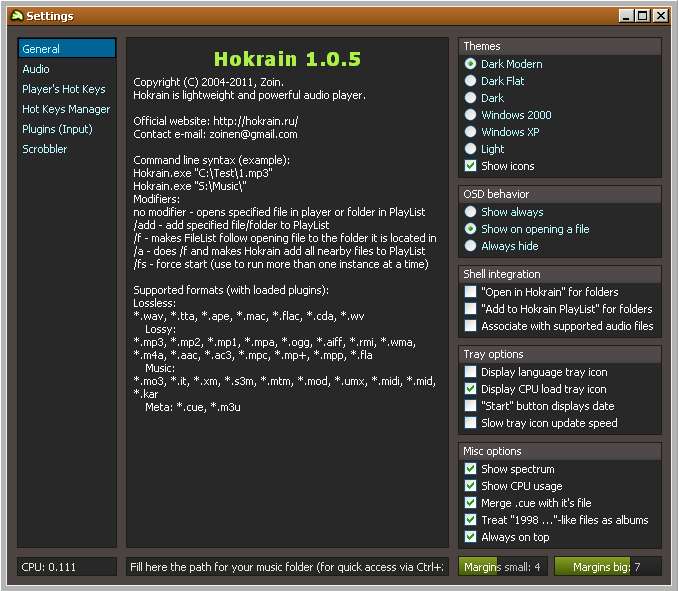Open the Audio settings section
This screenshot has height=591, width=678.
[x=36, y=69]
